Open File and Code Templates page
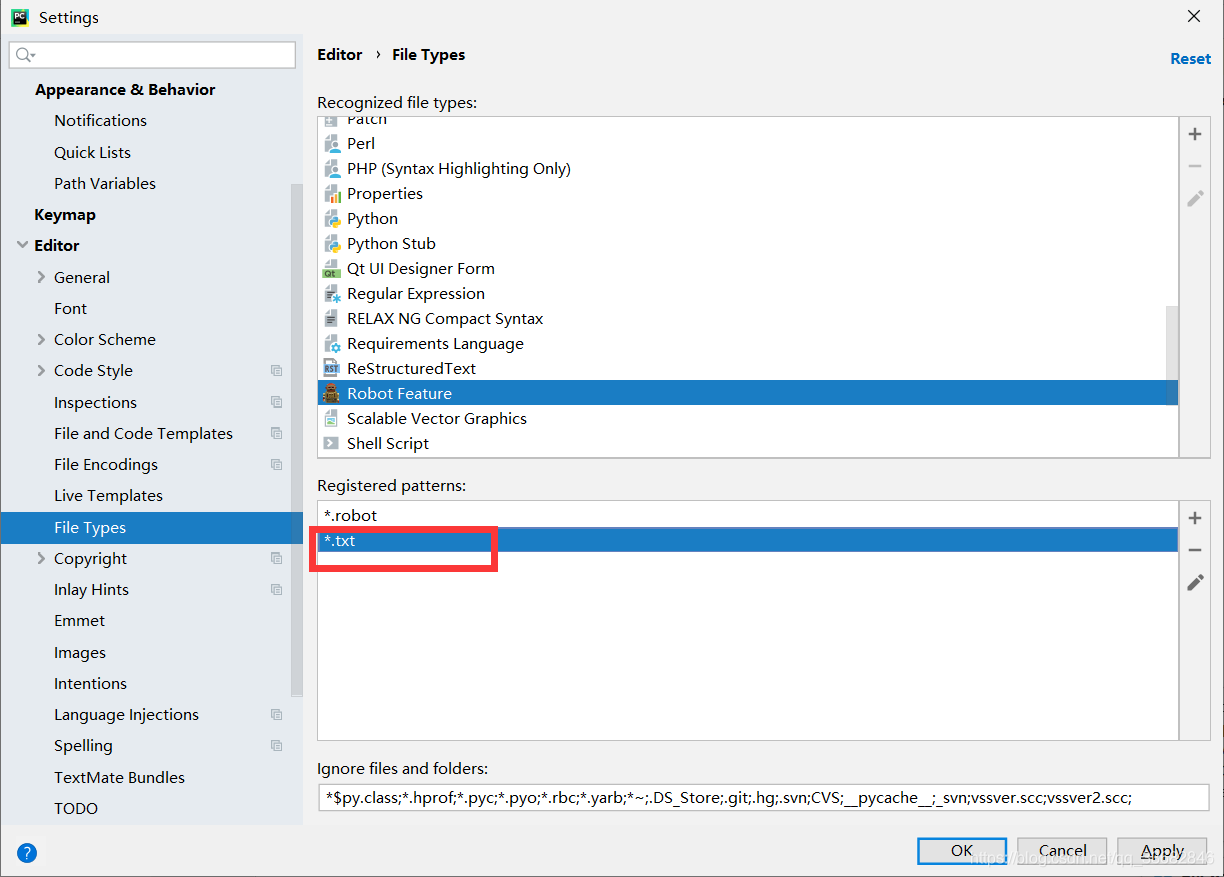 coord(143,434)
